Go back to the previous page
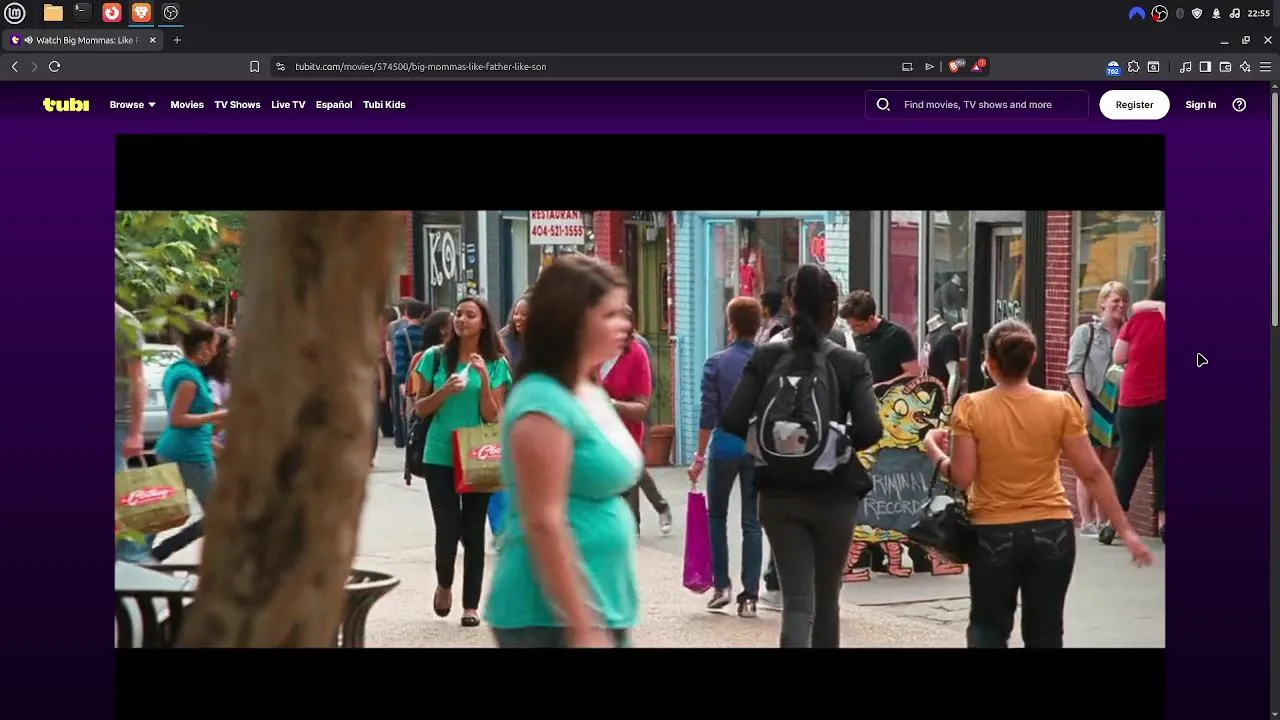1280x720 pixels. tap(15, 66)
